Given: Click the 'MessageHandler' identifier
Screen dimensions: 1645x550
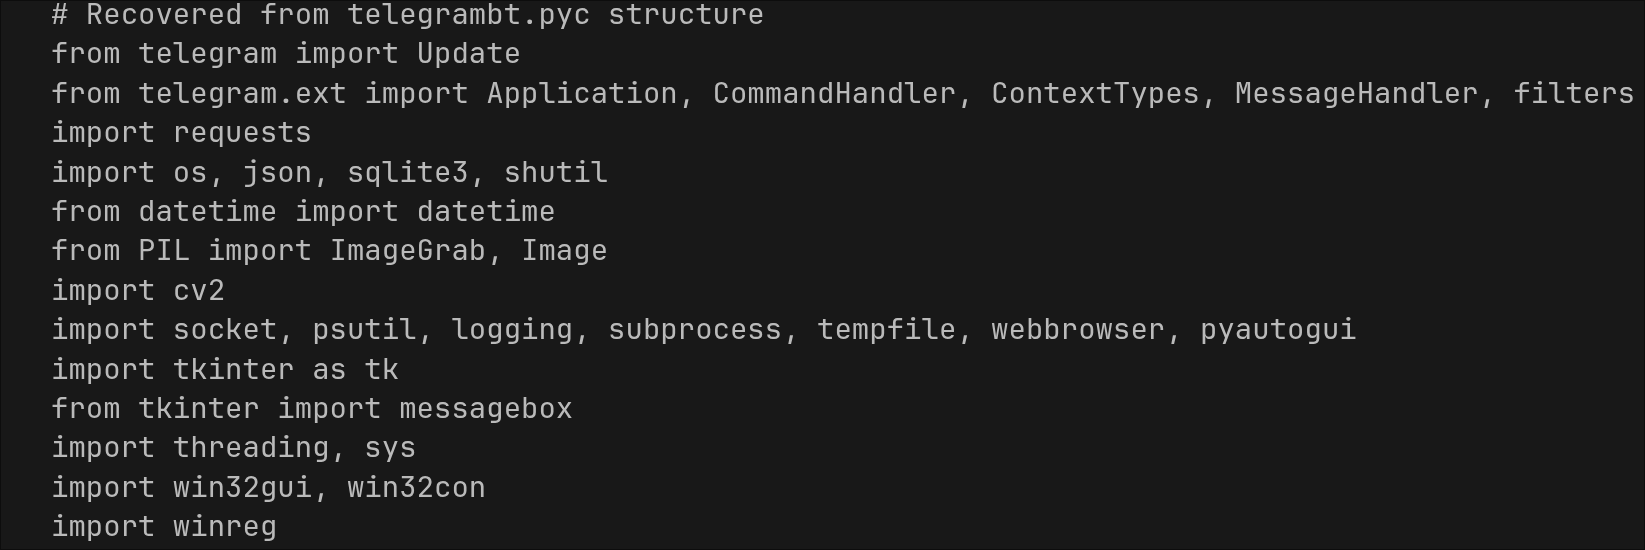Looking at the screenshot, I should (x=1355, y=94).
